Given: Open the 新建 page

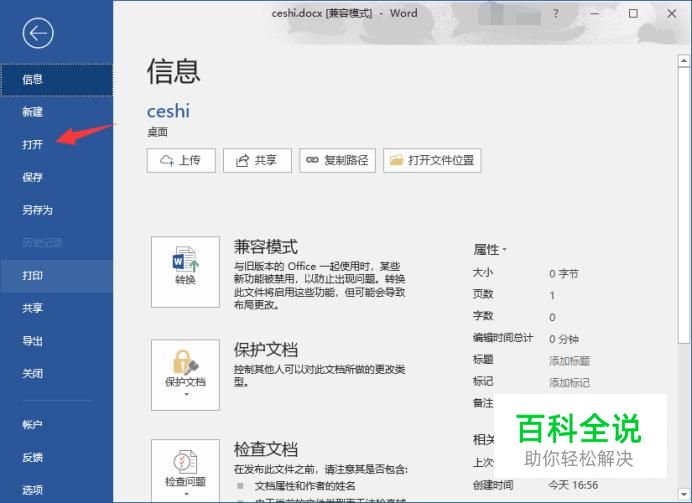Looking at the screenshot, I should point(56,112).
